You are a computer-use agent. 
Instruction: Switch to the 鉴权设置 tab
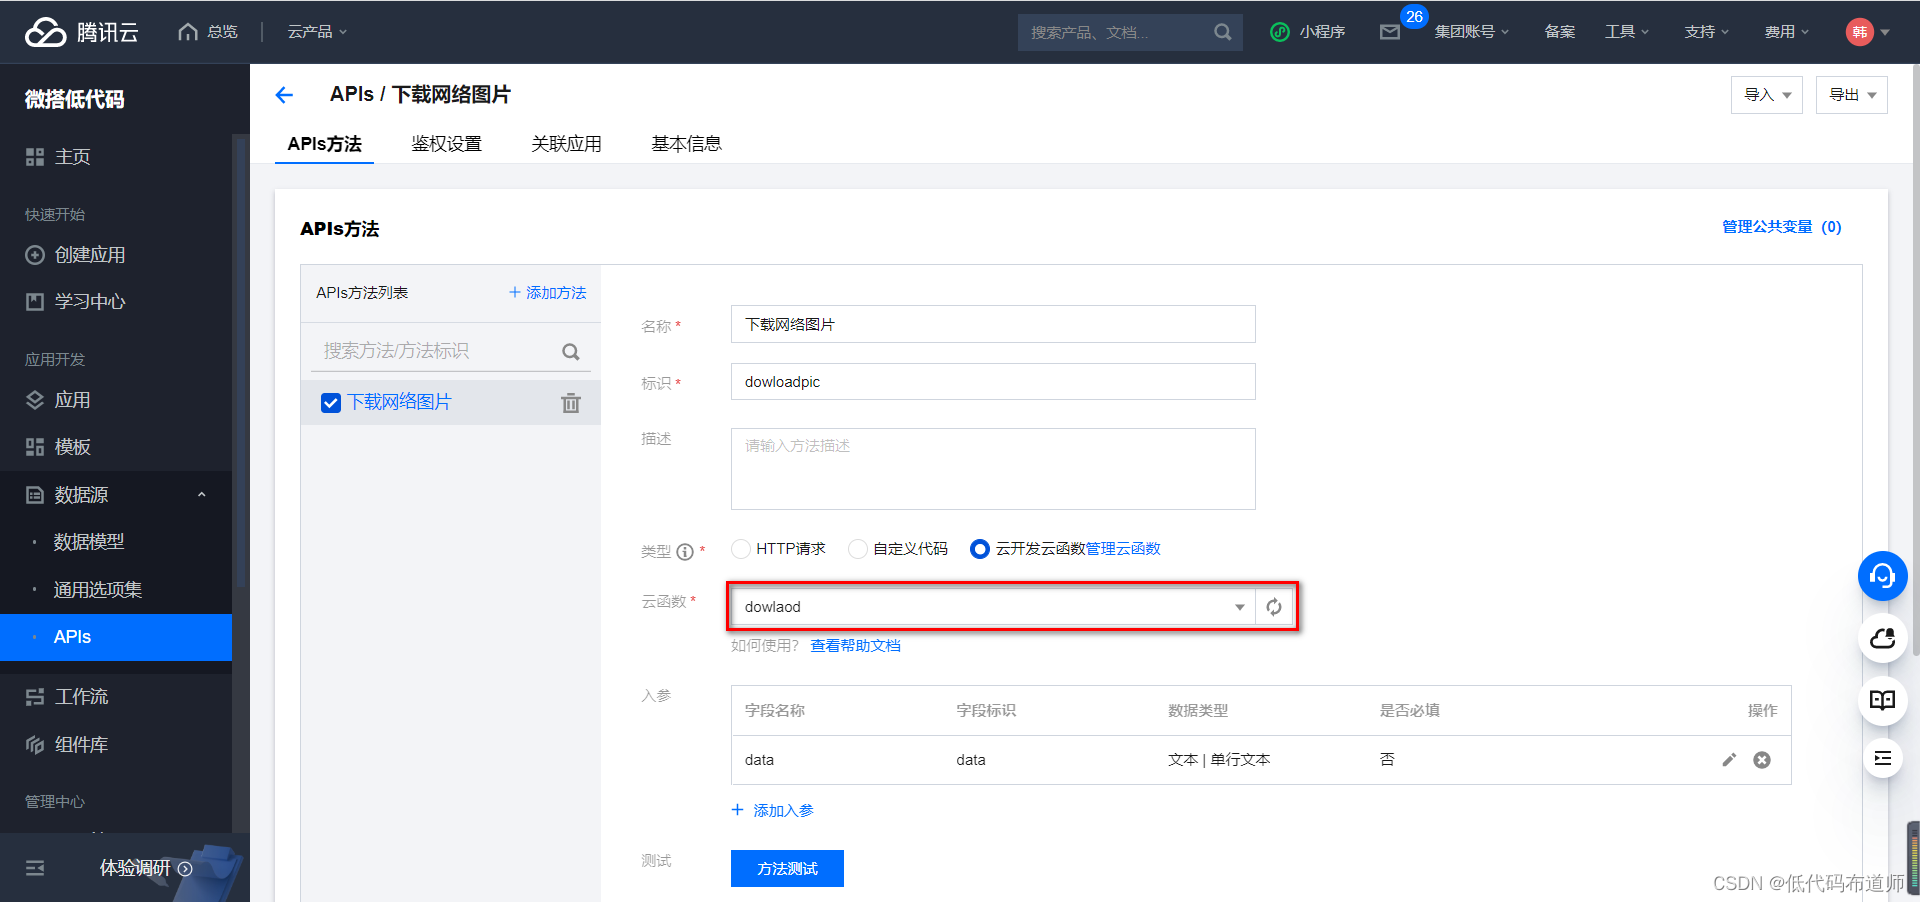click(x=446, y=144)
